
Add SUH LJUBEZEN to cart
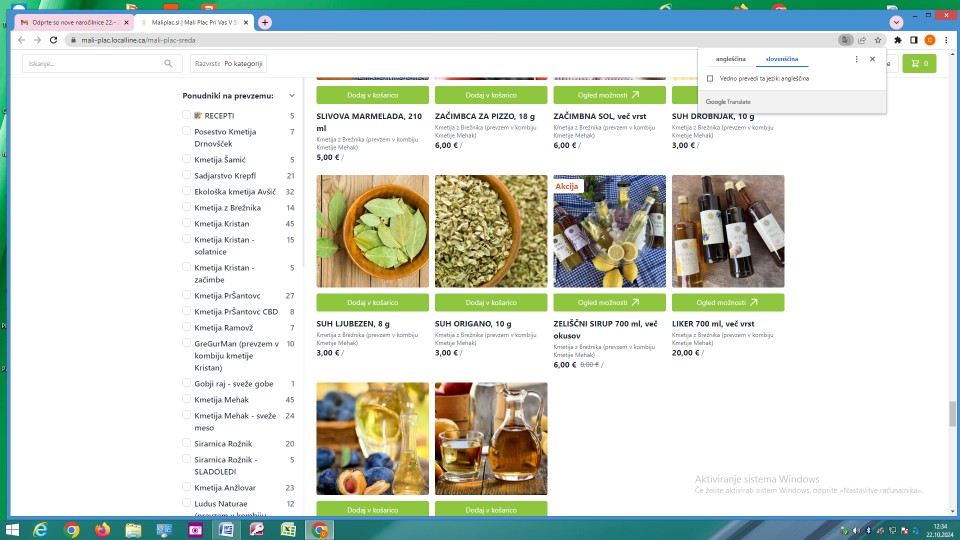coord(372,302)
